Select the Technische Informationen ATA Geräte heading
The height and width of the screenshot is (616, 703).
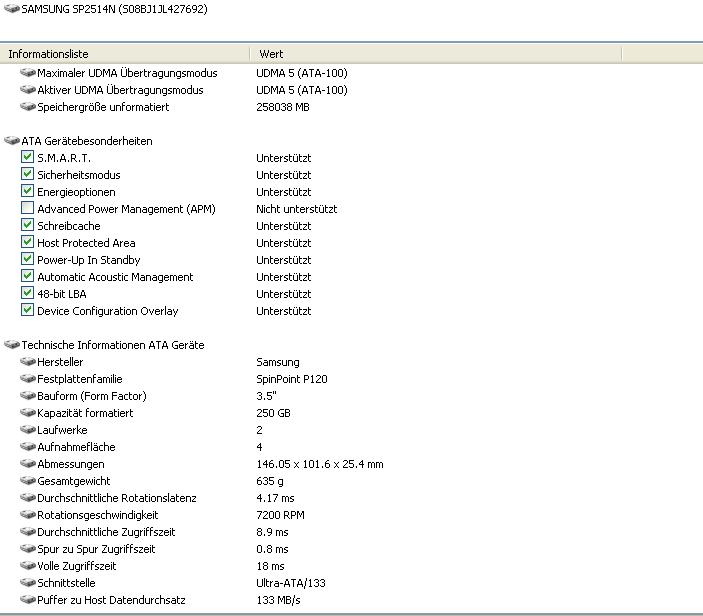coord(113,345)
